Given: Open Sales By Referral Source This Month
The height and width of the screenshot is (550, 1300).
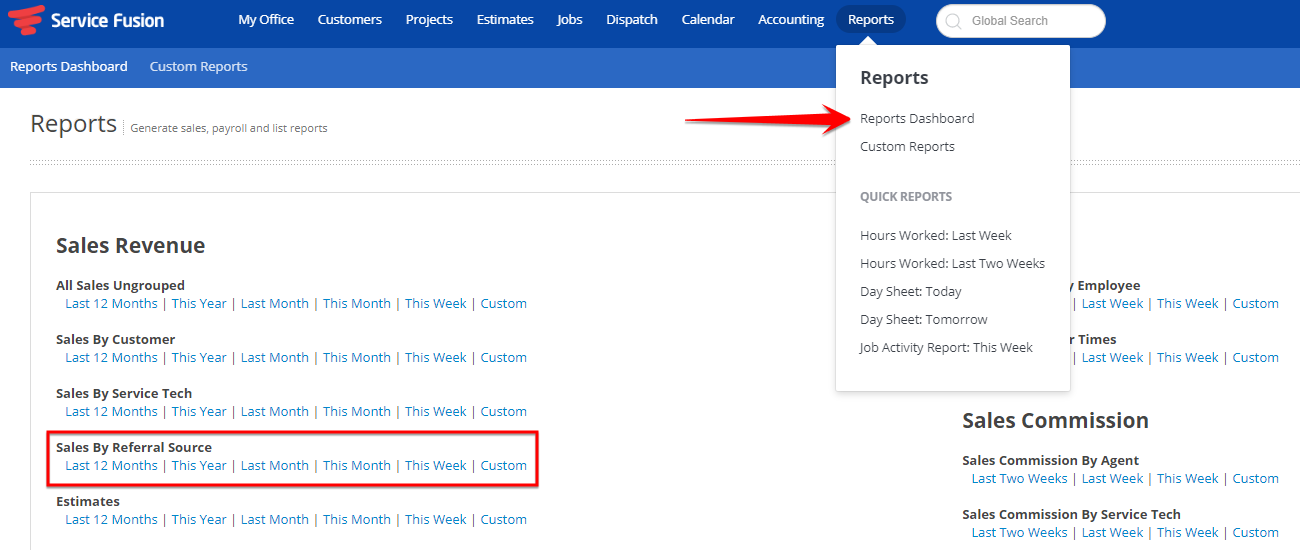Looking at the screenshot, I should coord(357,466).
